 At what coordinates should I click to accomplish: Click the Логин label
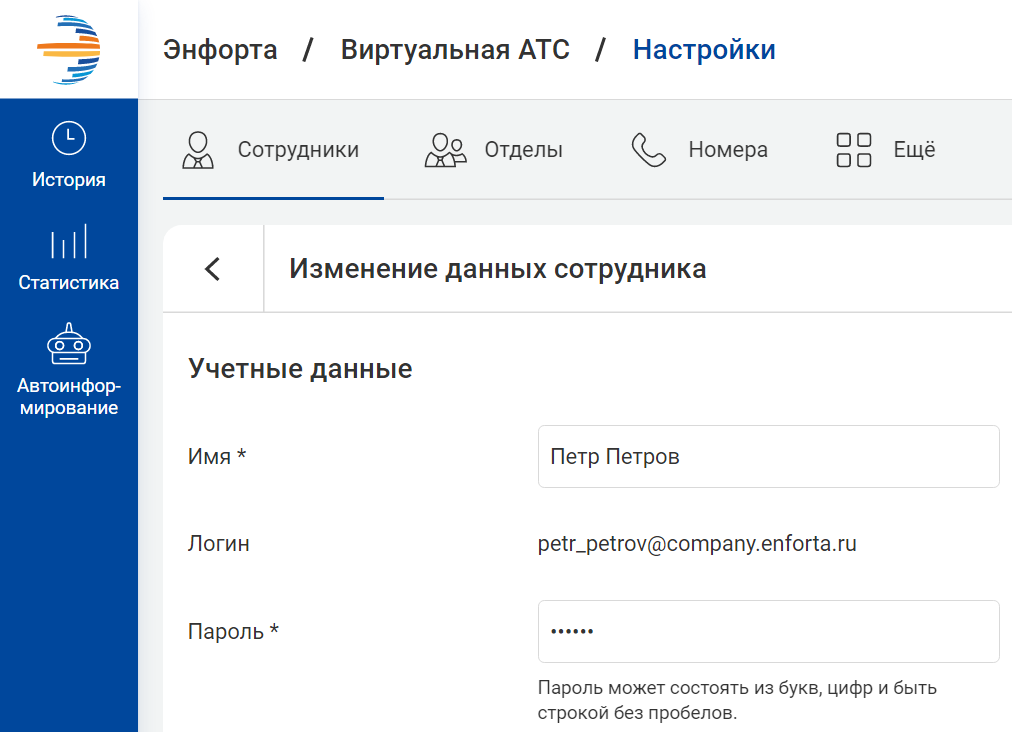click(x=219, y=544)
